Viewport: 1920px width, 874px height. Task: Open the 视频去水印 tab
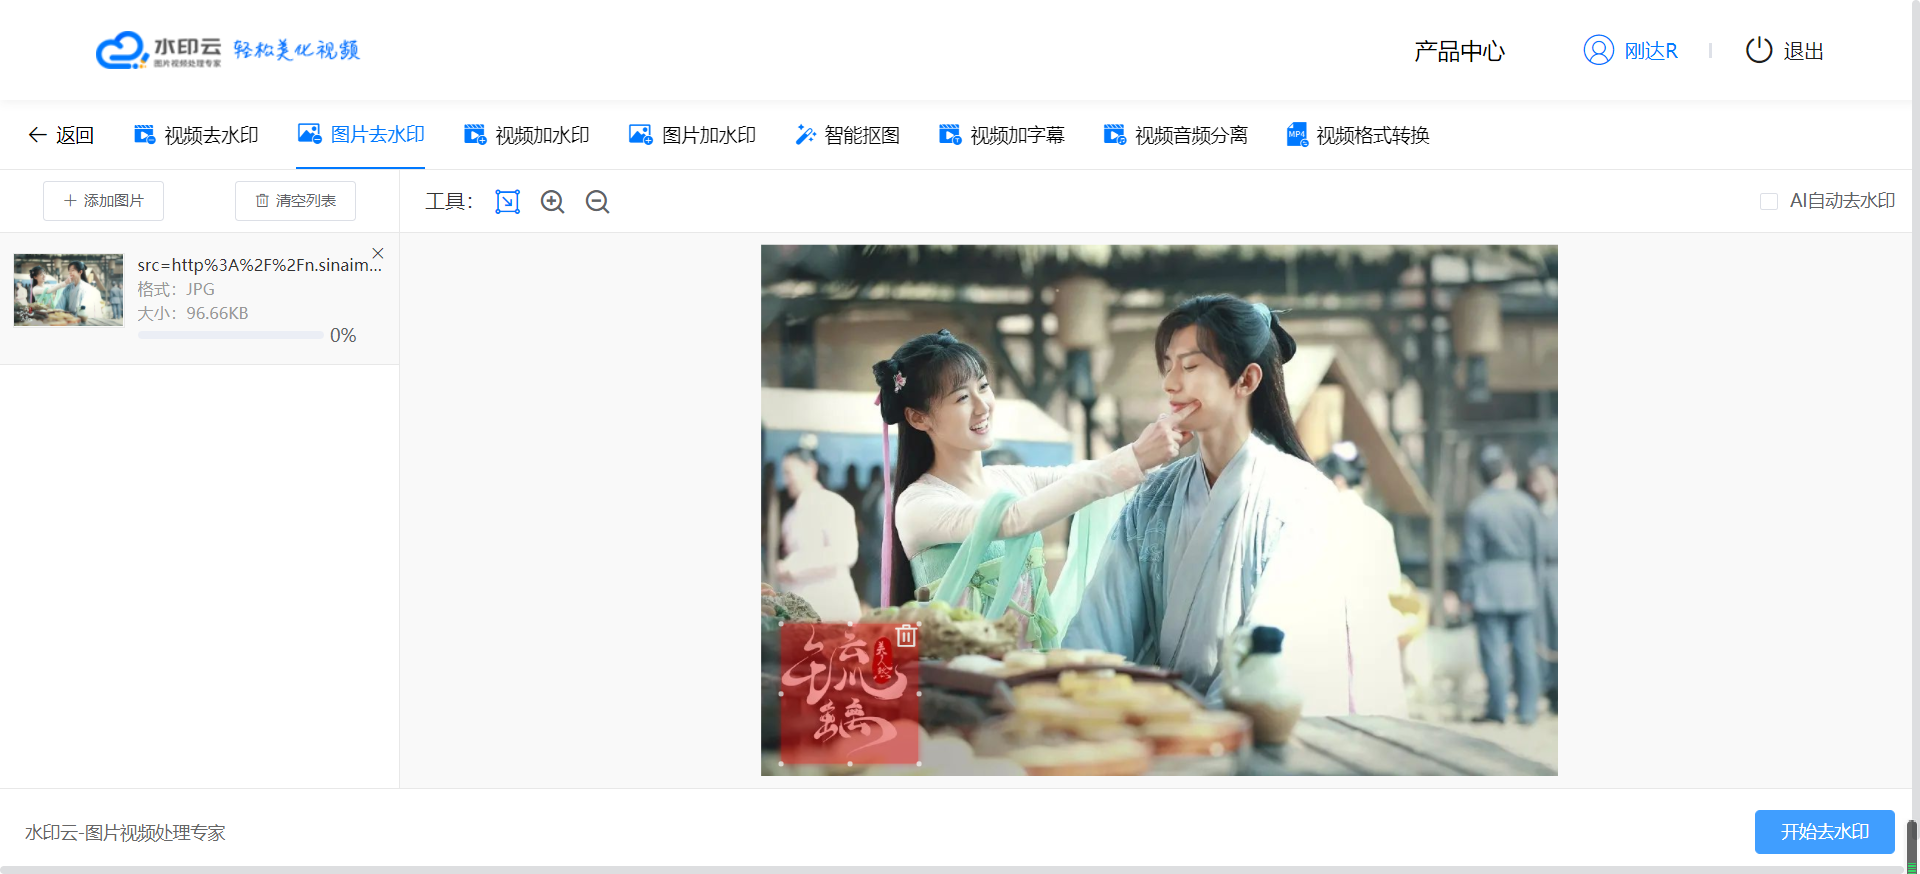click(x=196, y=135)
